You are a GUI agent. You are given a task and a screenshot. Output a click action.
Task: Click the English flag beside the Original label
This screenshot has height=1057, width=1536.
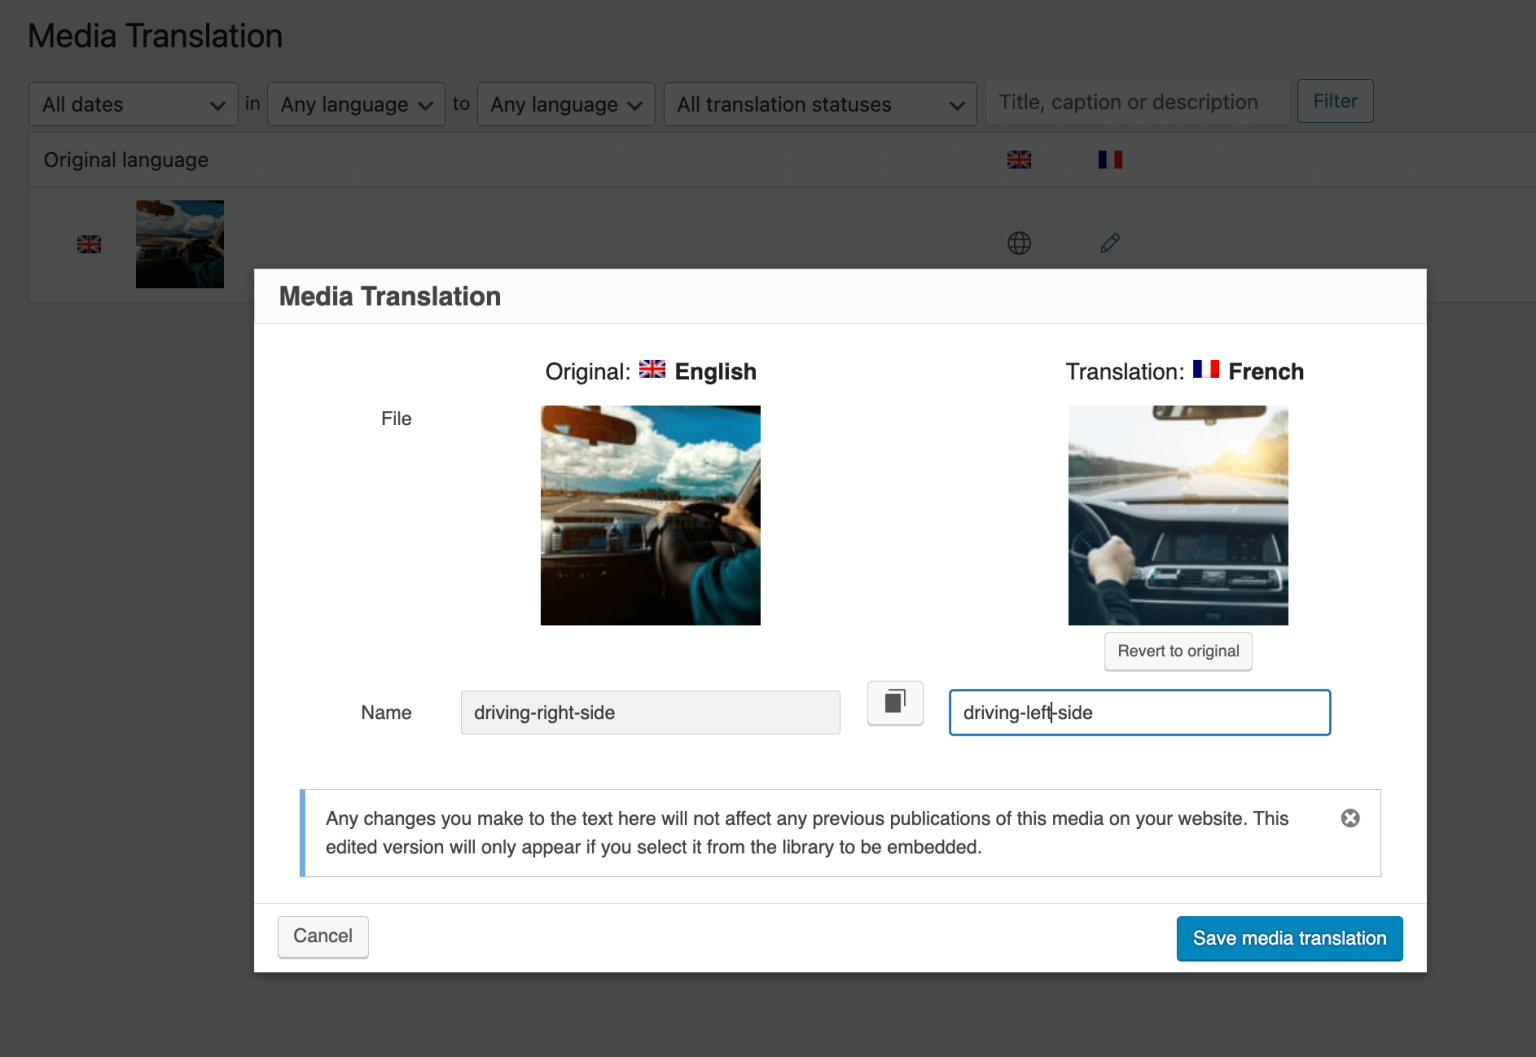point(652,370)
